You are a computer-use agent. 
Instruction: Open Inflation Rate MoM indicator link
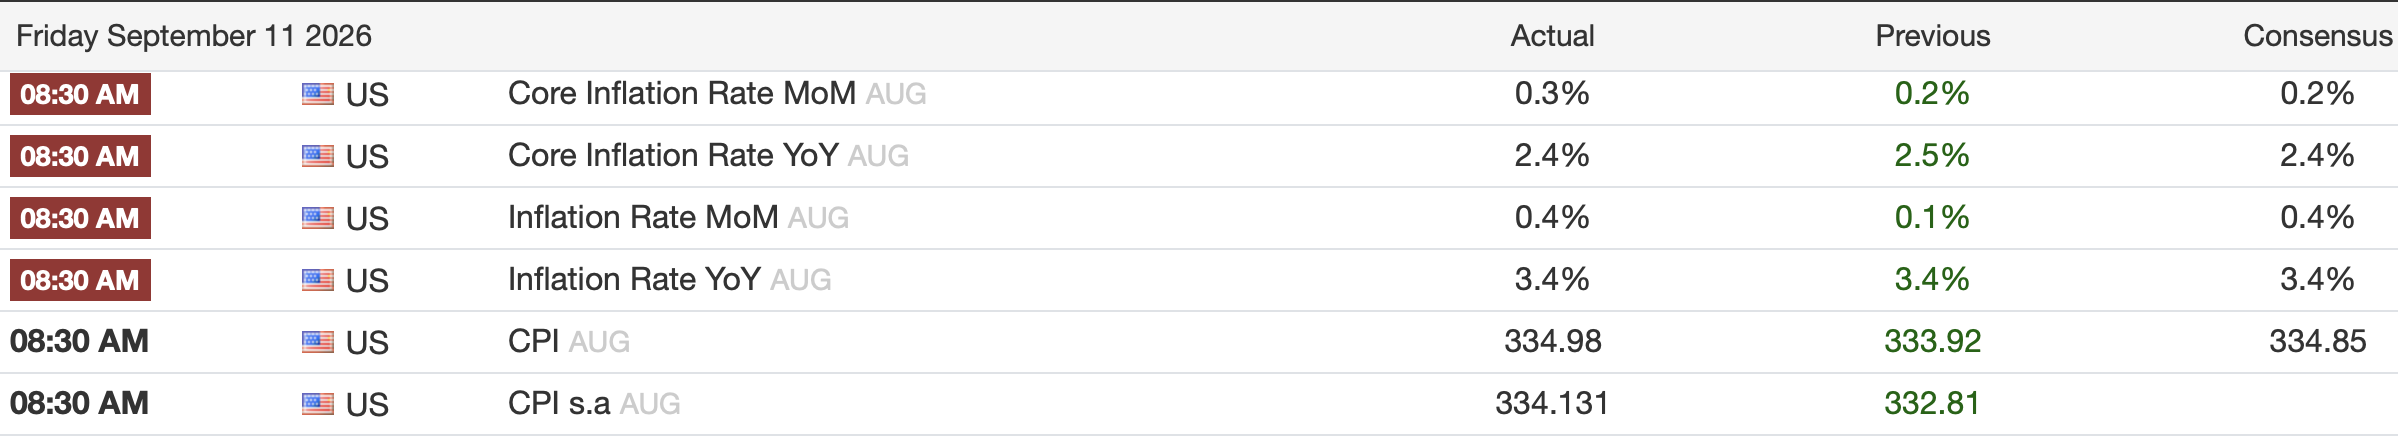(642, 218)
